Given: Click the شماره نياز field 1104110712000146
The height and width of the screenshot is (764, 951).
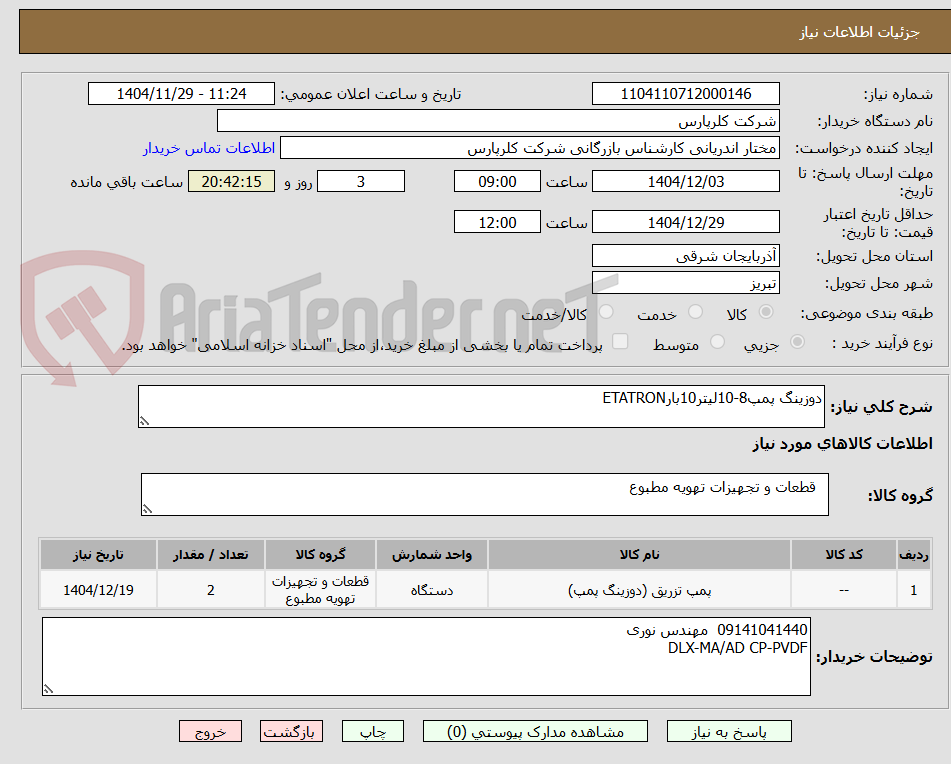Looking at the screenshot, I should tap(685, 94).
